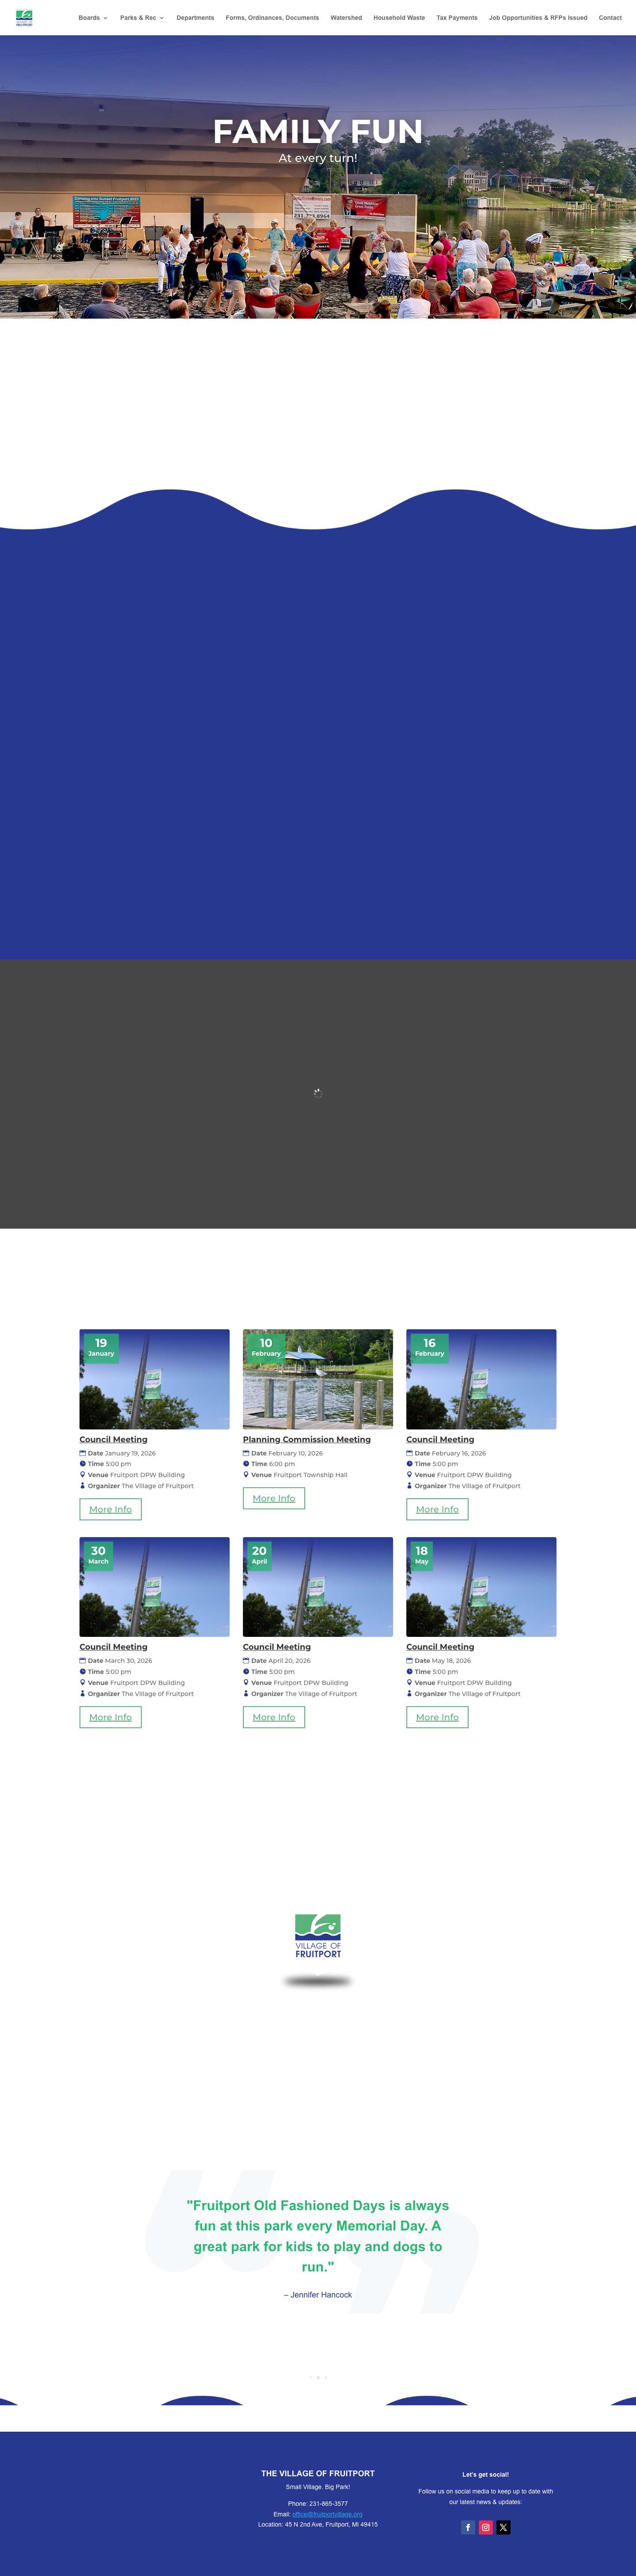The width and height of the screenshot is (636, 2576).
Task: Click More Info for Planning Commission Meeting
Action: 274,1498
